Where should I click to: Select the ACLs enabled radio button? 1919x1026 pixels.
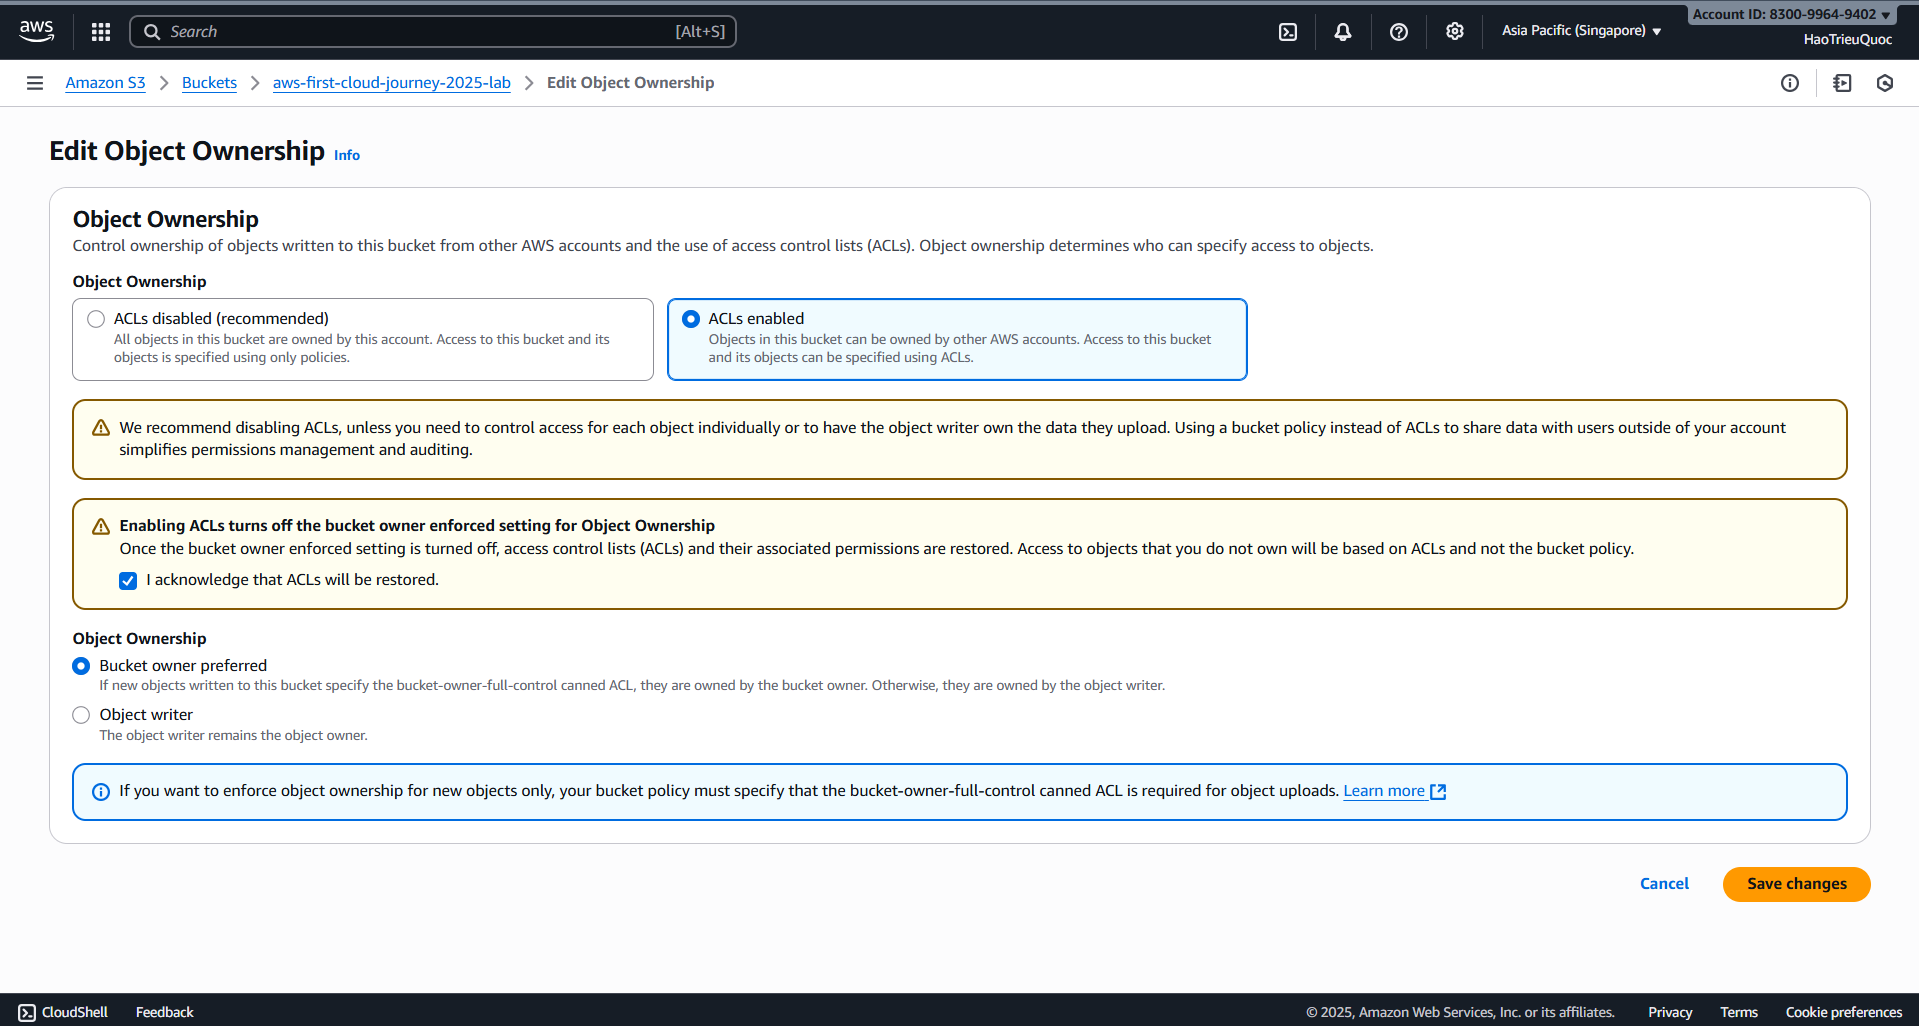691,318
